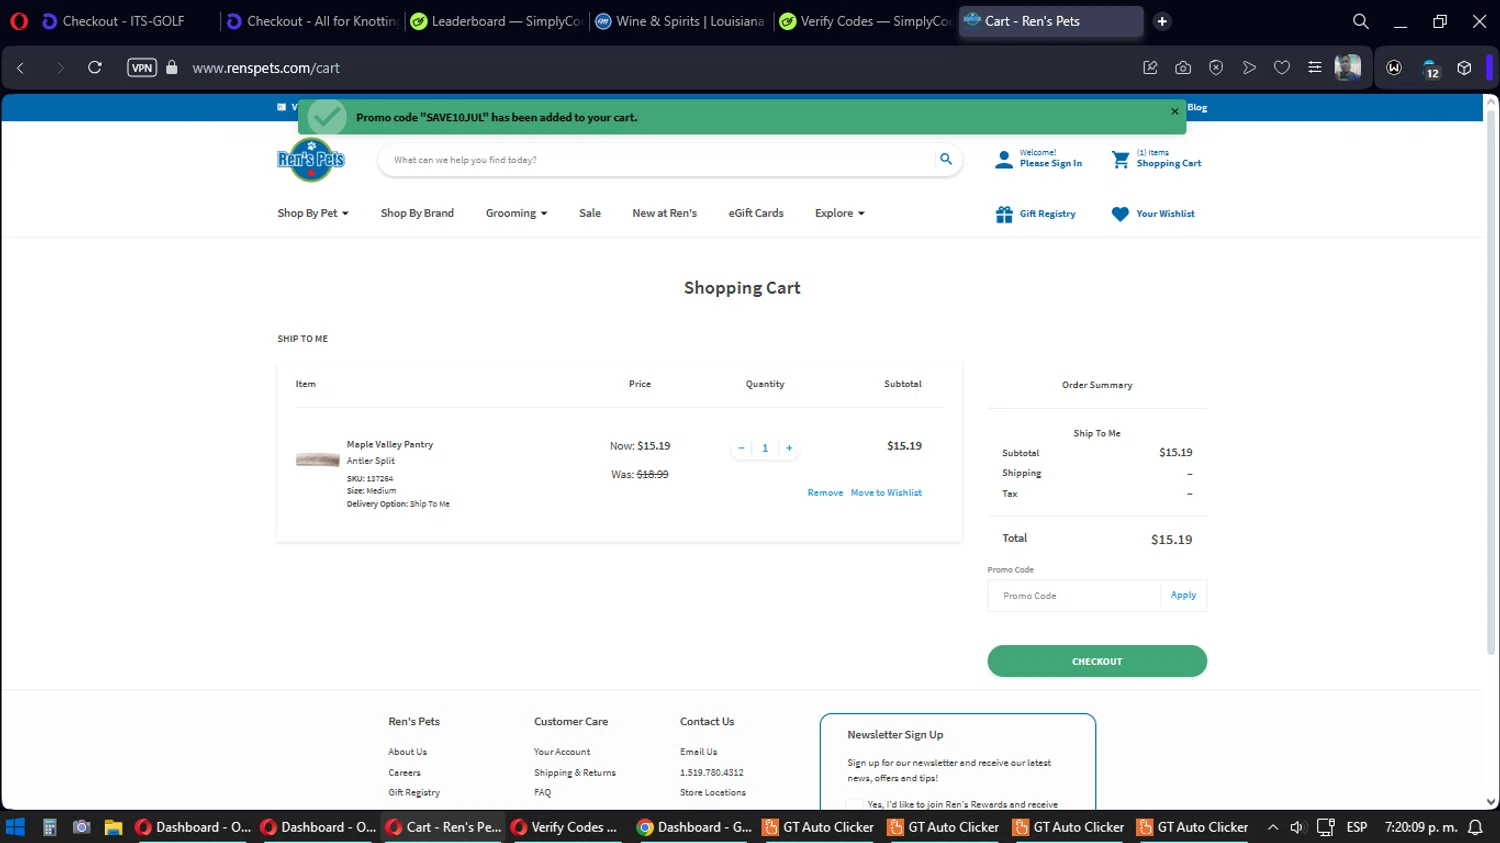Open Shipping & Returns footer link
Viewport: 1500px width, 843px height.
click(x=574, y=773)
